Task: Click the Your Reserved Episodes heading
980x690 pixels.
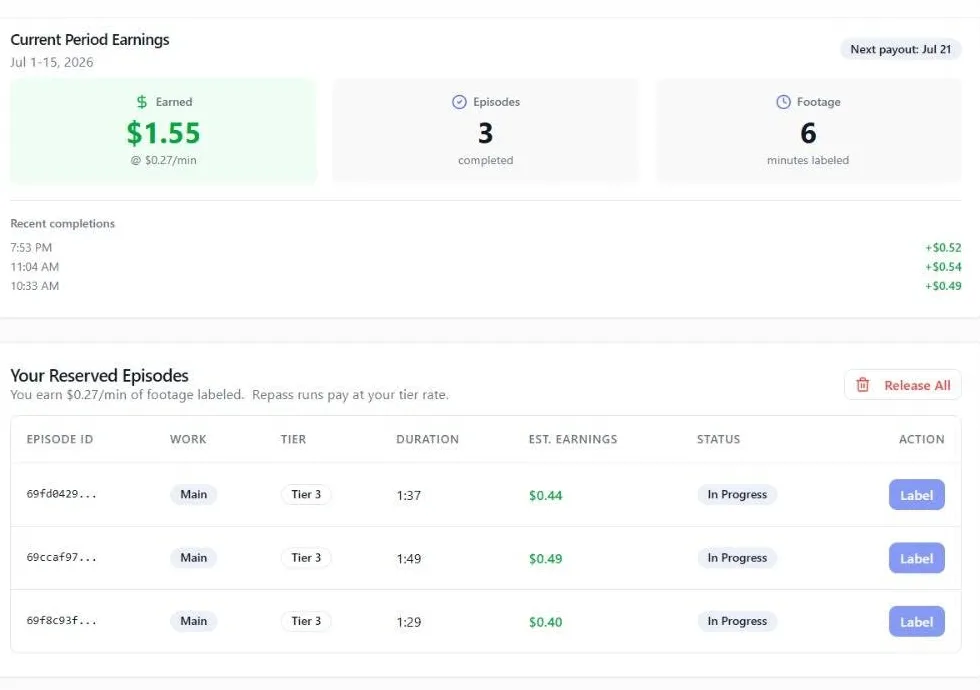Action: click(99, 376)
